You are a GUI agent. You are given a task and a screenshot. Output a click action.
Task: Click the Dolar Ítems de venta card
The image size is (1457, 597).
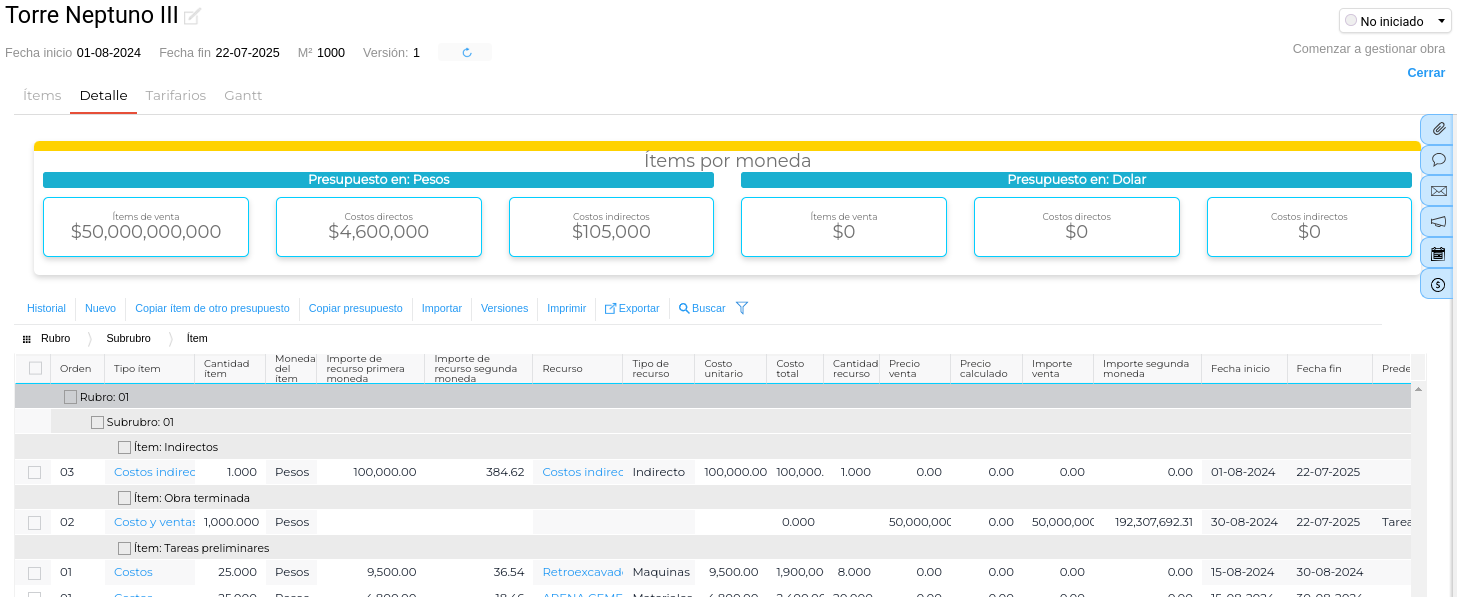tap(844, 227)
